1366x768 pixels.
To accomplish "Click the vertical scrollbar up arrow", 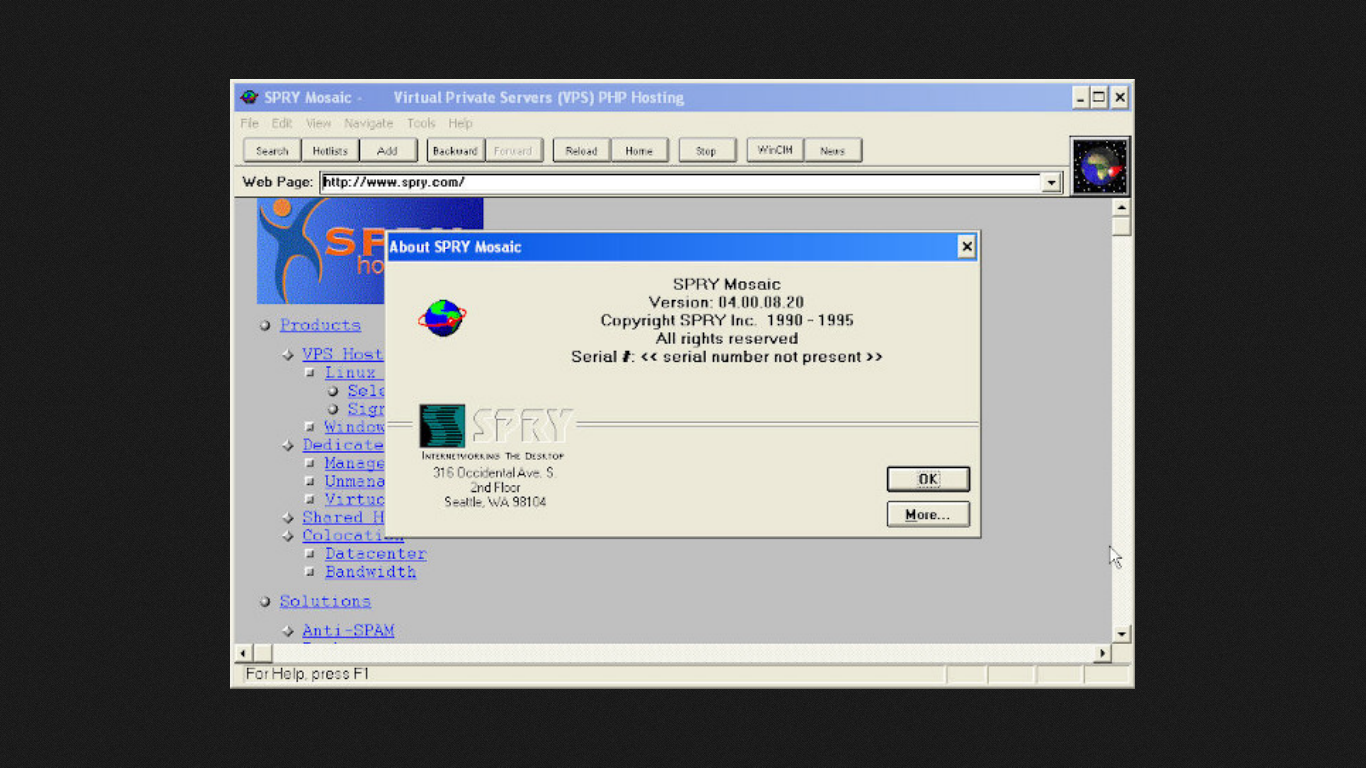I will [1121, 207].
